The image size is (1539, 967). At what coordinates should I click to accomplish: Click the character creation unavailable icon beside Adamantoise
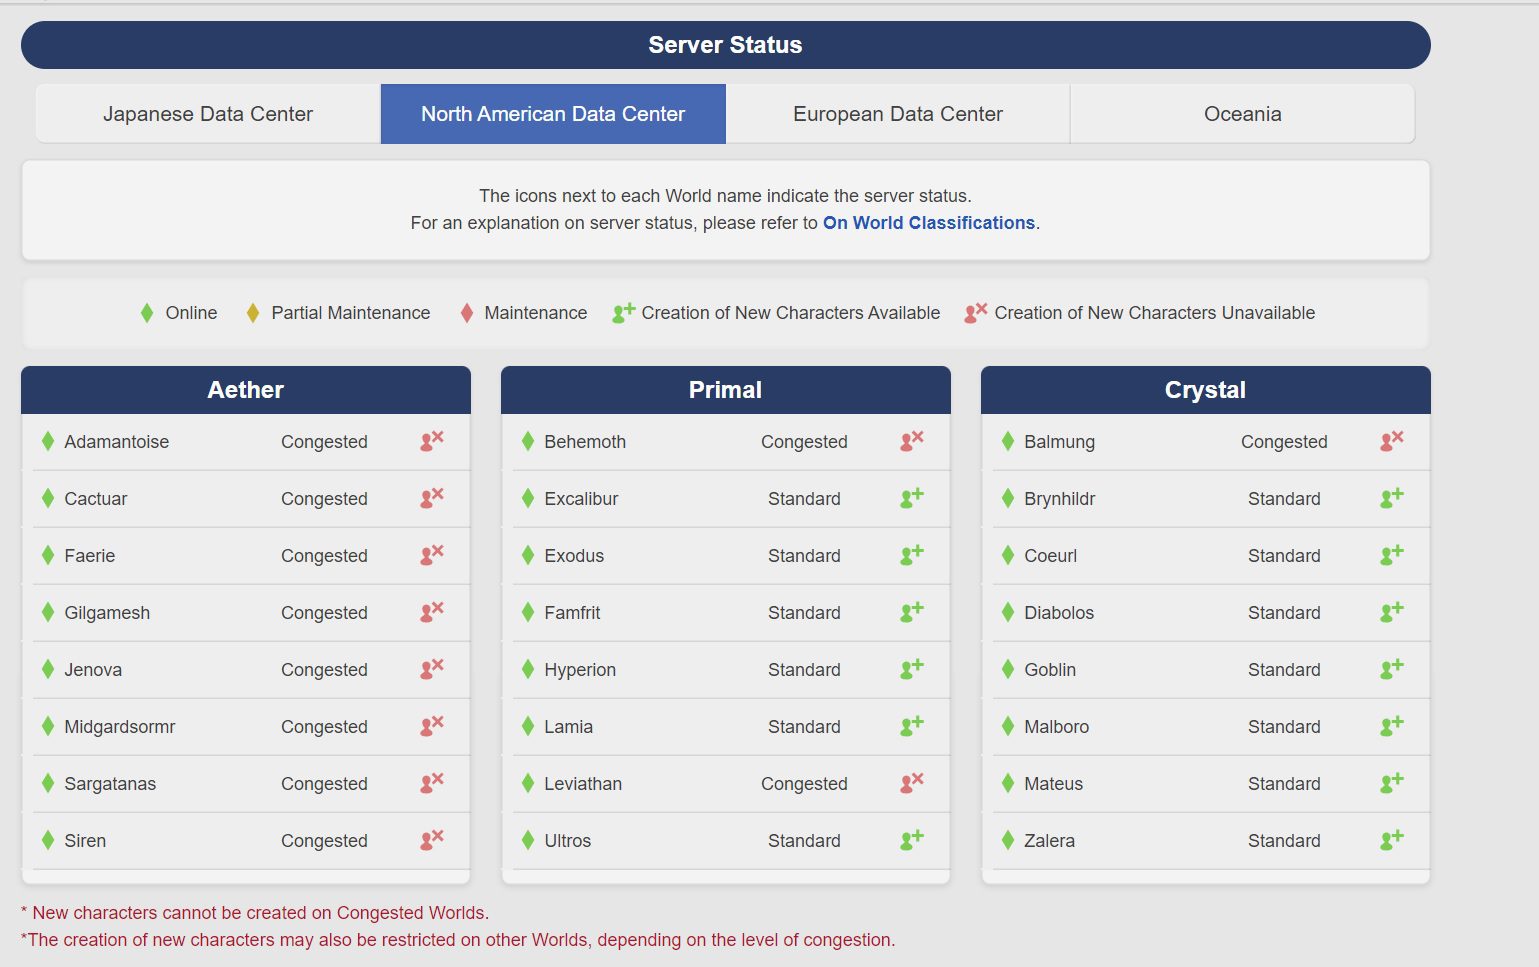pos(431,441)
